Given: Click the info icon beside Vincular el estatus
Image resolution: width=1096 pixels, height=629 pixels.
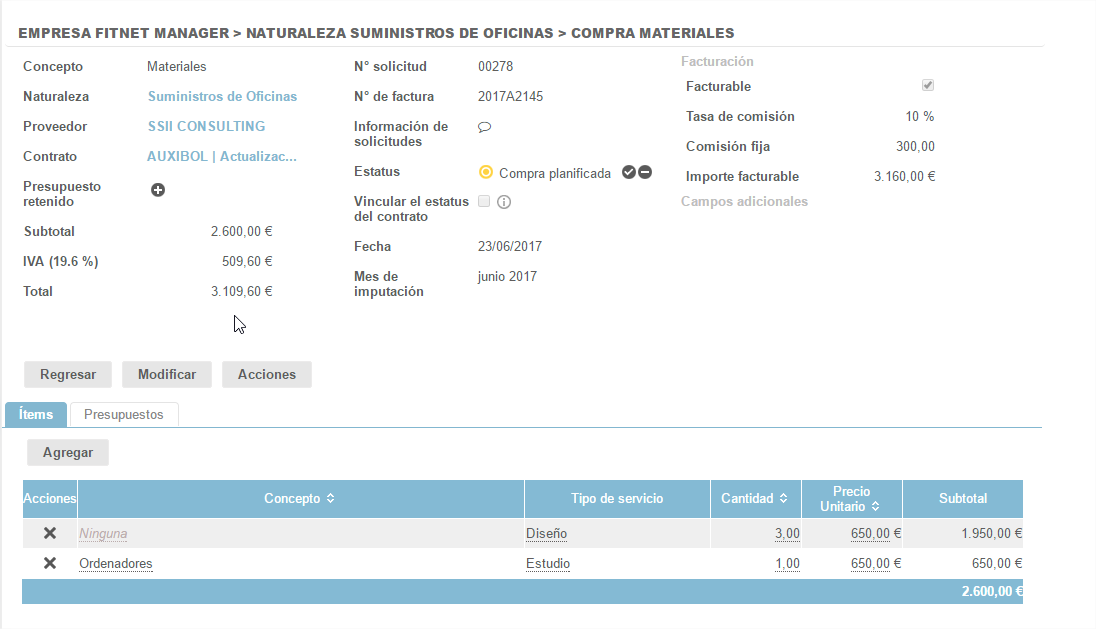Looking at the screenshot, I should [504, 202].
